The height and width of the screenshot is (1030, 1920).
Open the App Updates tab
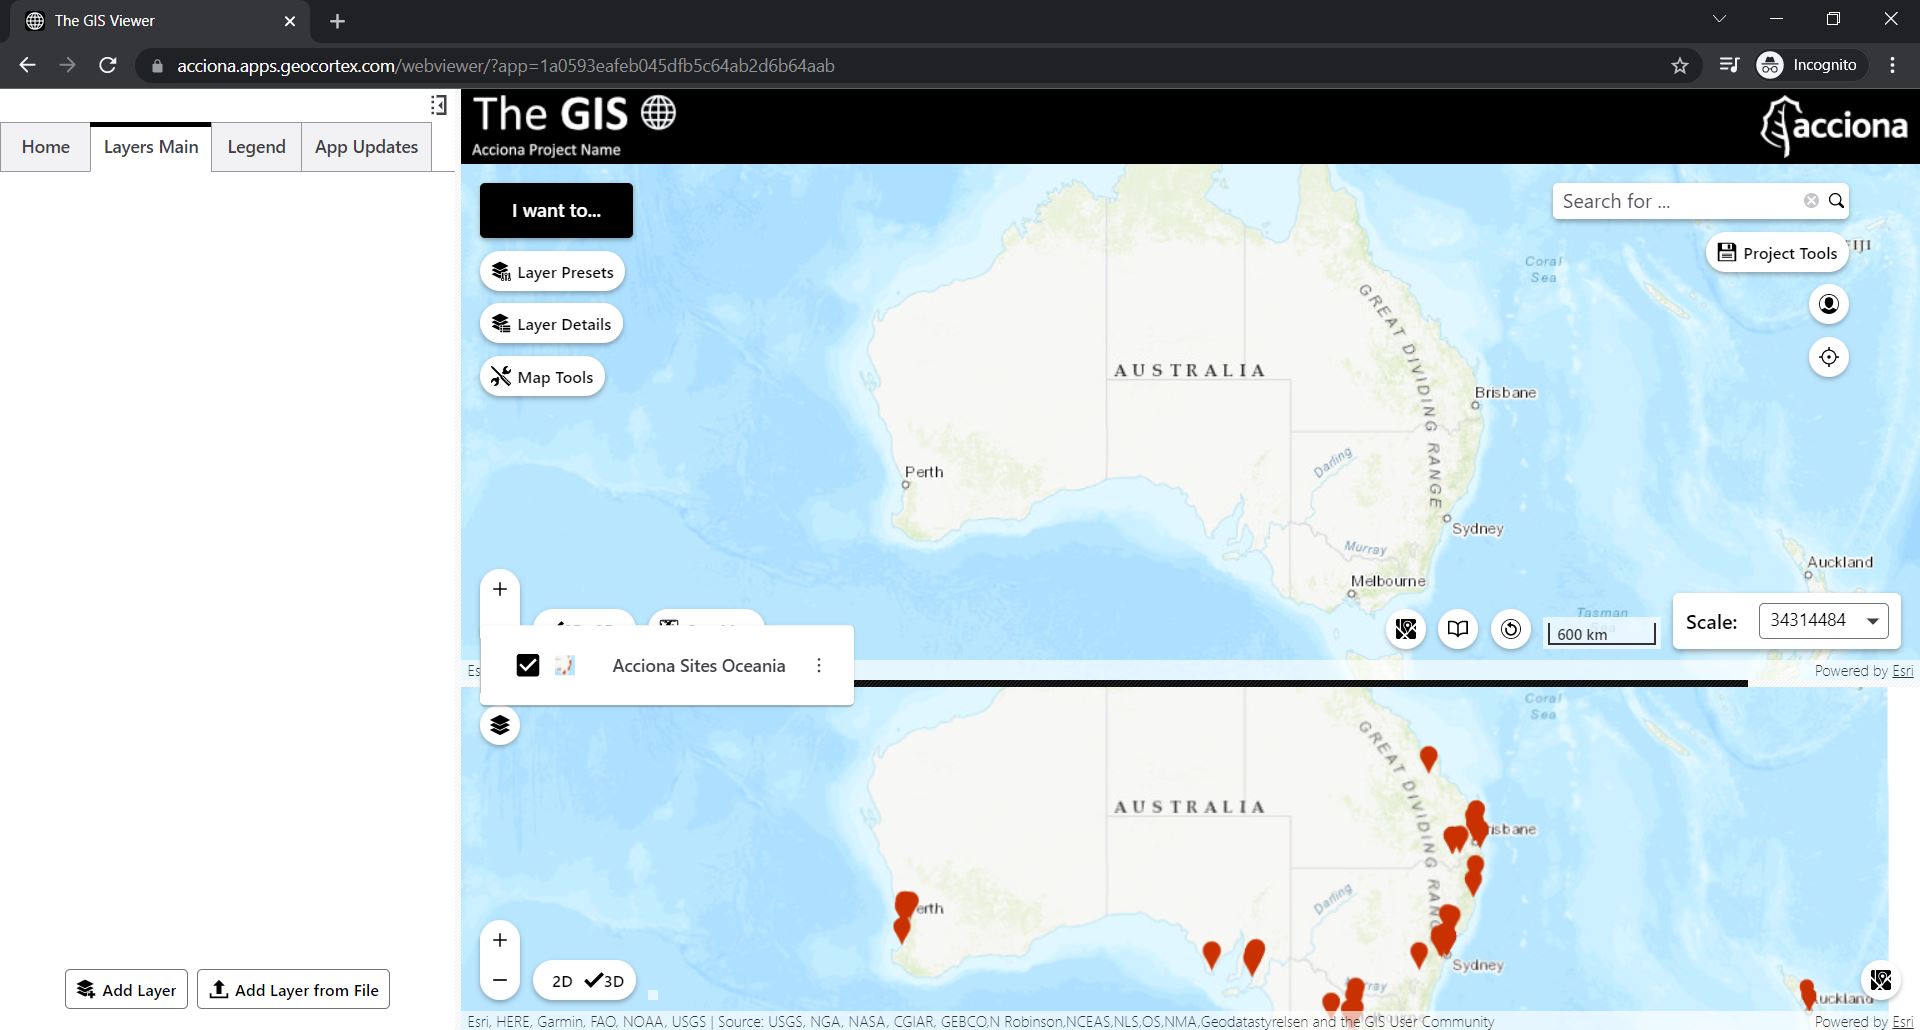366,147
